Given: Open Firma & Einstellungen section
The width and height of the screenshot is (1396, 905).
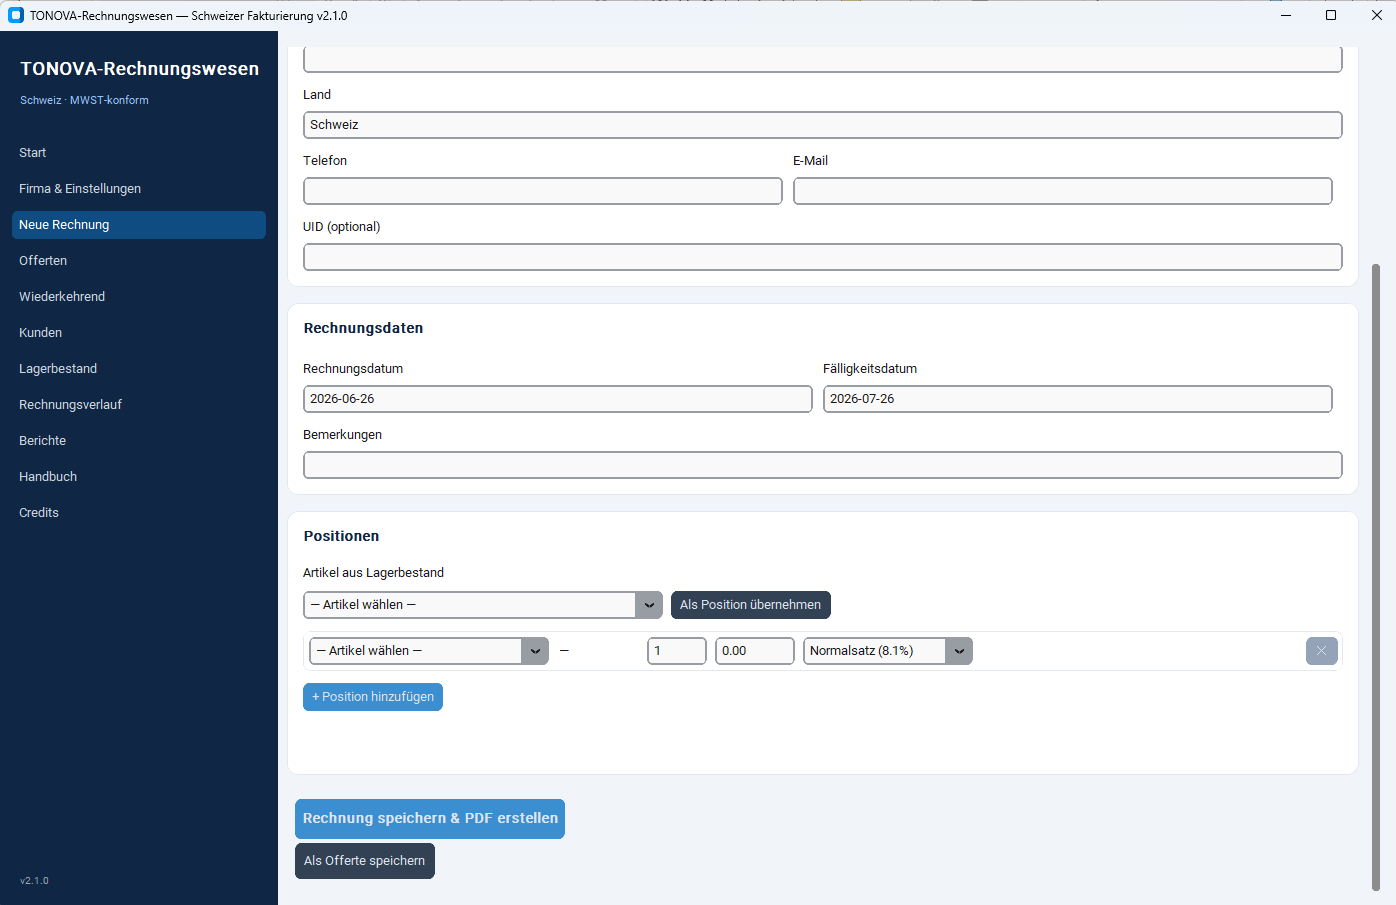Looking at the screenshot, I should click(139, 189).
